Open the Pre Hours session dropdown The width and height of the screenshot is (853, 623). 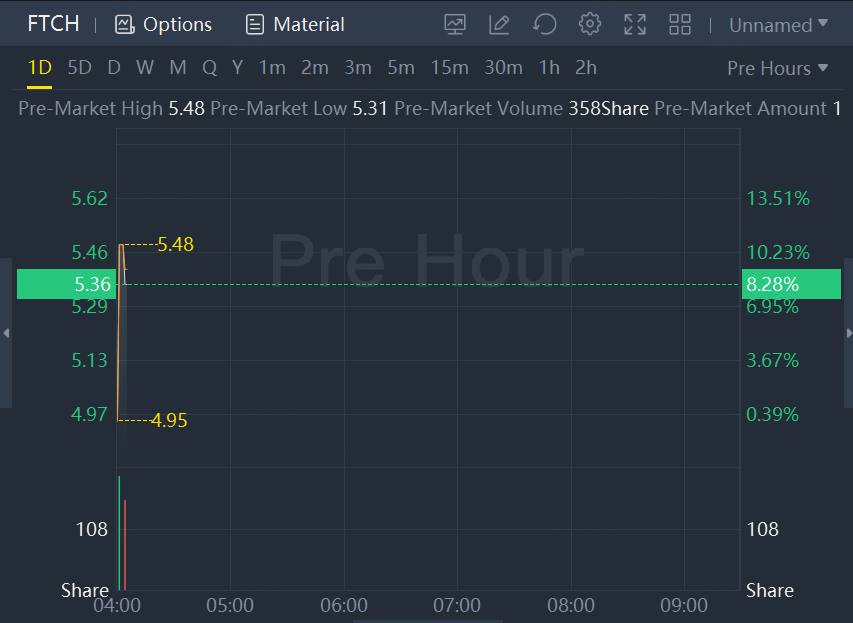[777, 68]
